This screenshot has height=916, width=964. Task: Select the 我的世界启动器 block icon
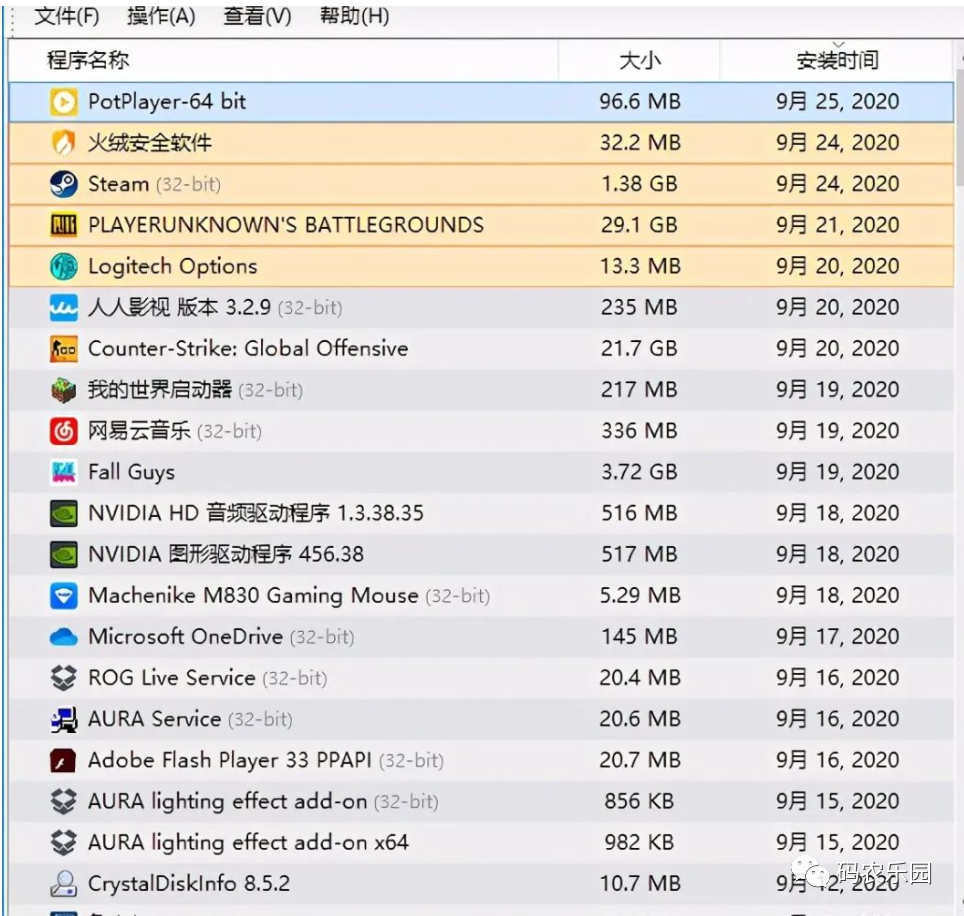tap(64, 390)
